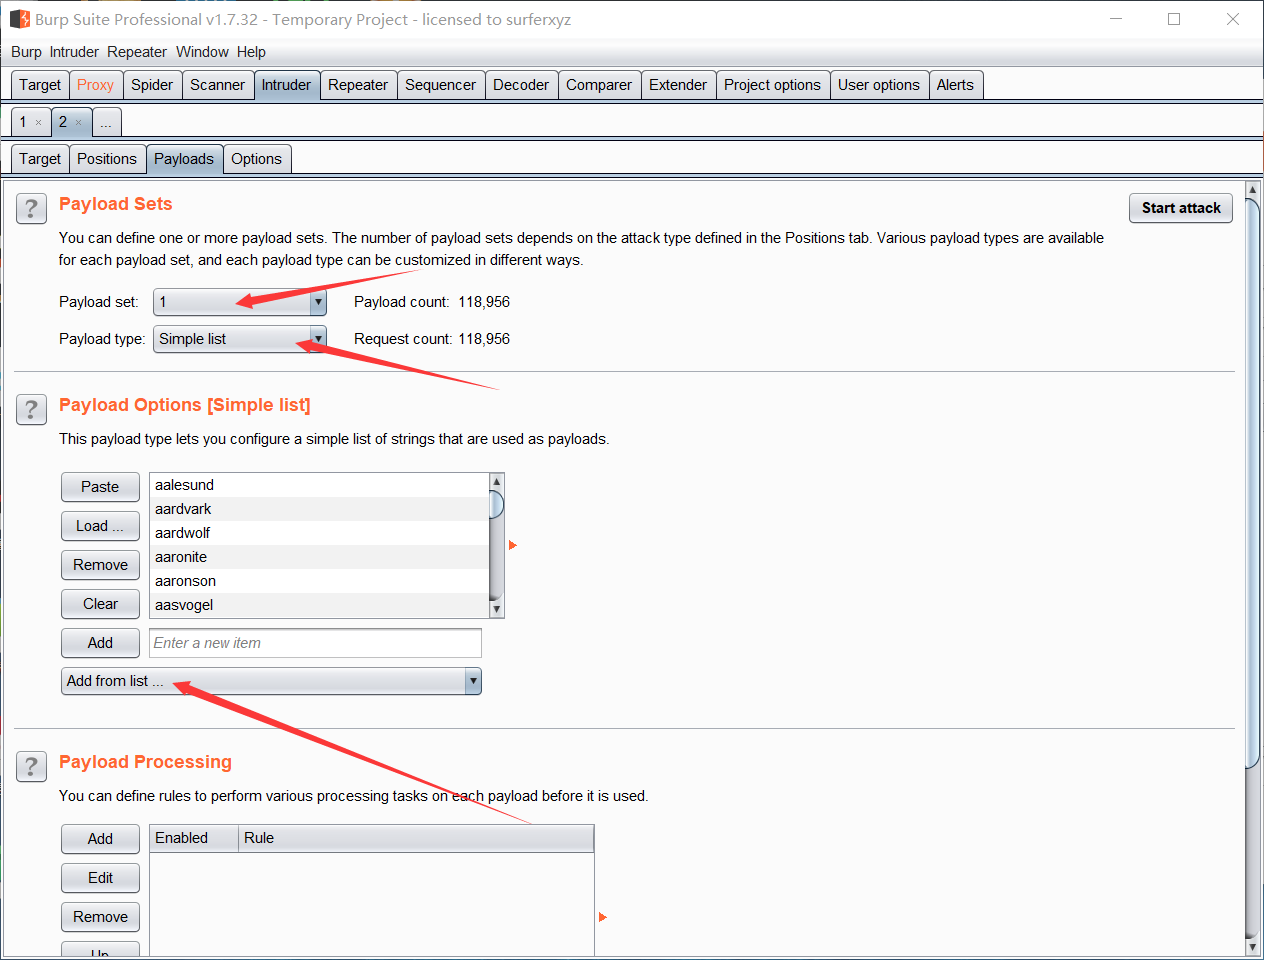Select payload item aaronite
1264x960 pixels.
(x=319, y=557)
